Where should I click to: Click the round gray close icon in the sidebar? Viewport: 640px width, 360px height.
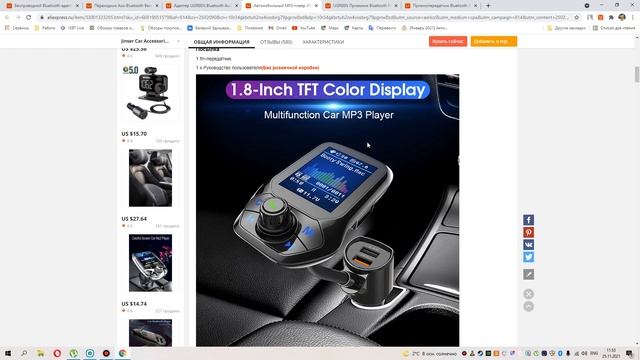(x=528, y=294)
